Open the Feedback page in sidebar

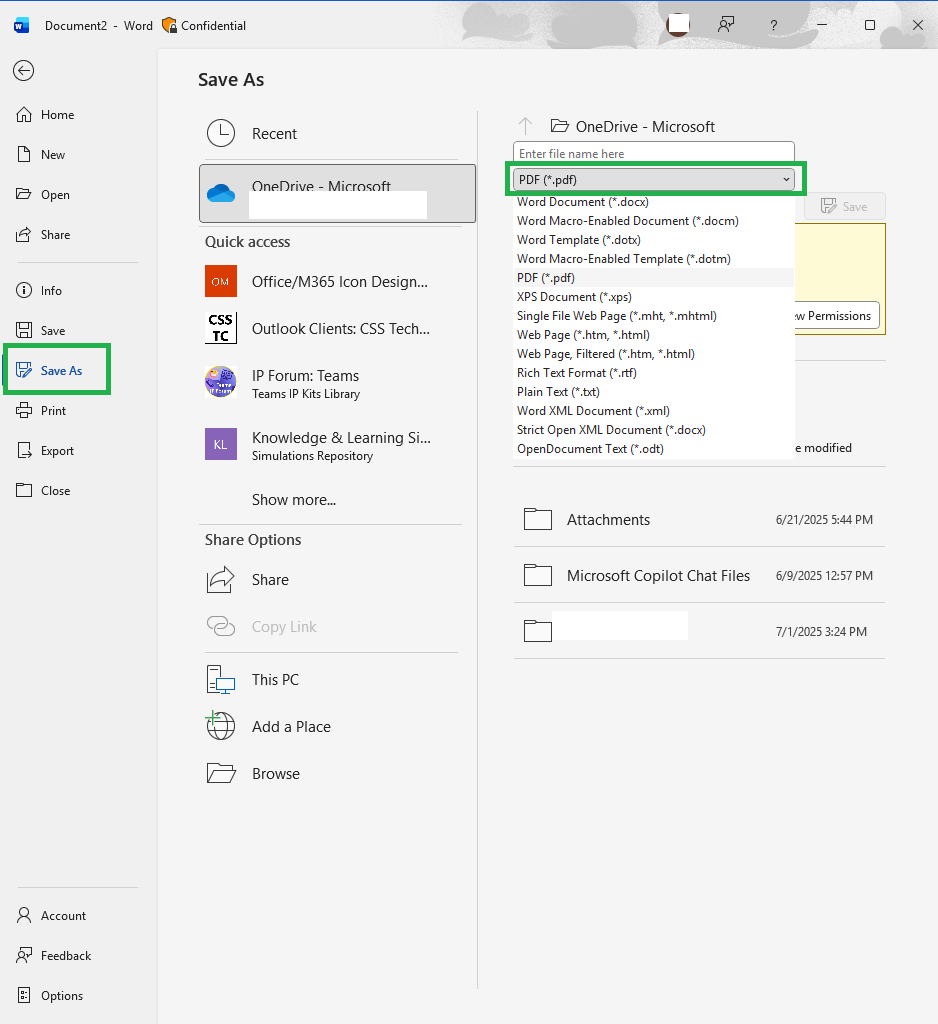(x=54, y=955)
